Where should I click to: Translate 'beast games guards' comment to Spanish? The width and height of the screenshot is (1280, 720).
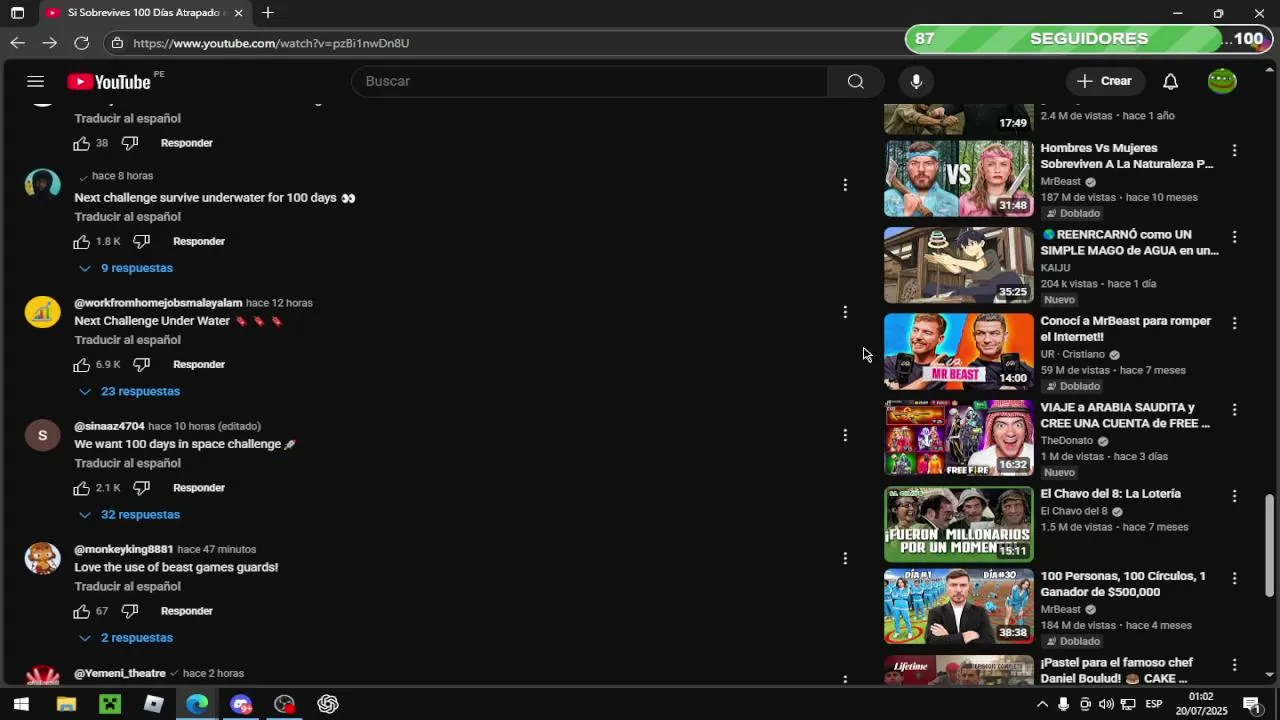[127, 587]
